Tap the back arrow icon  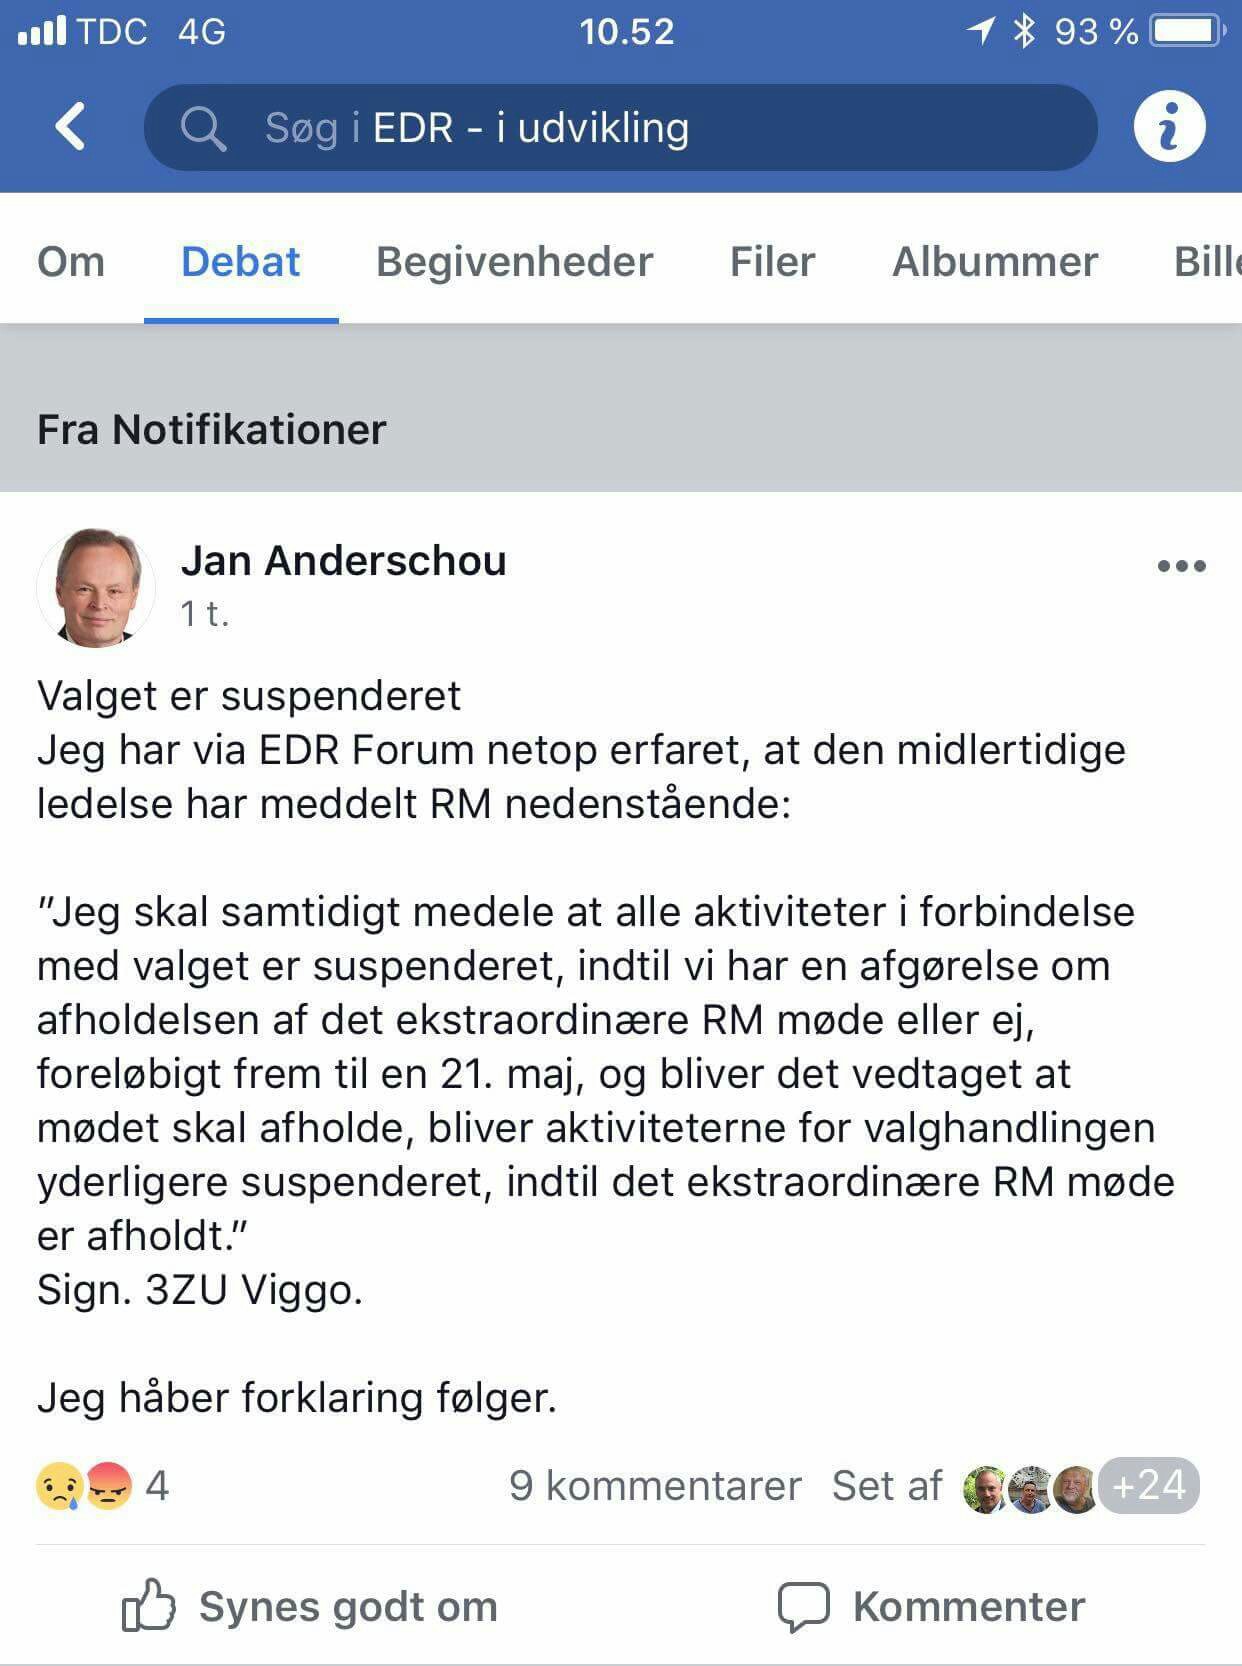pyautogui.click(x=70, y=127)
